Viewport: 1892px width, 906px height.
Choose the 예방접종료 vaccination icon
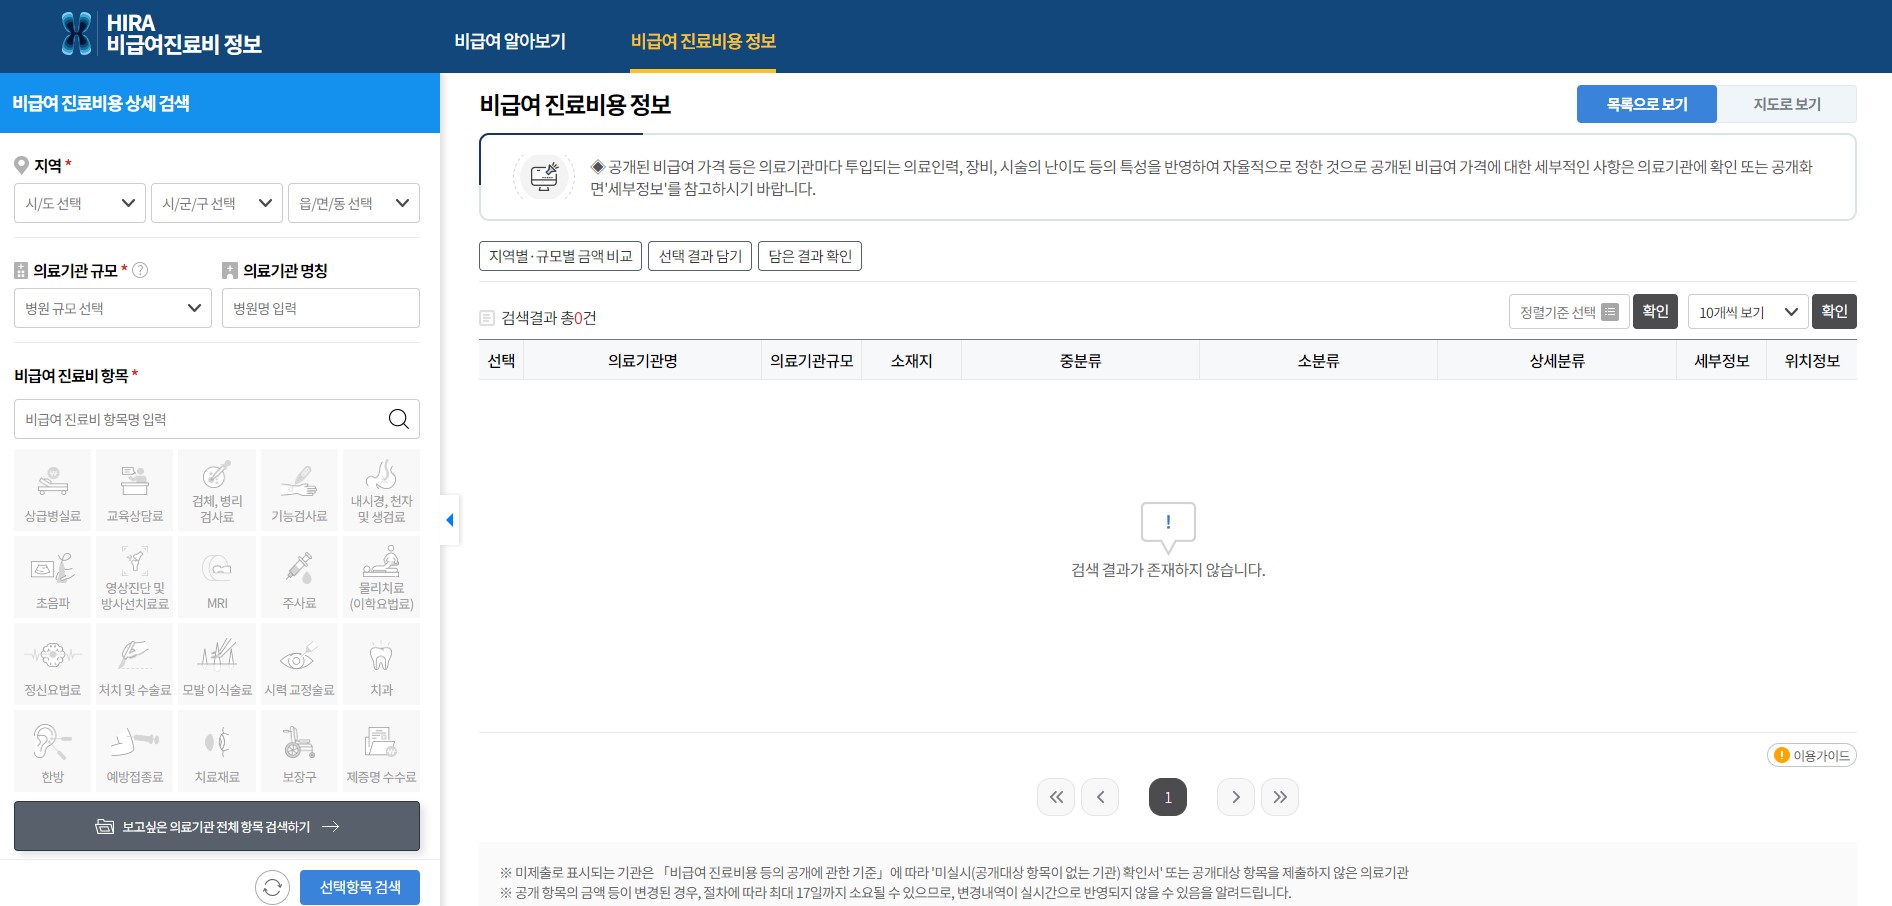[134, 750]
